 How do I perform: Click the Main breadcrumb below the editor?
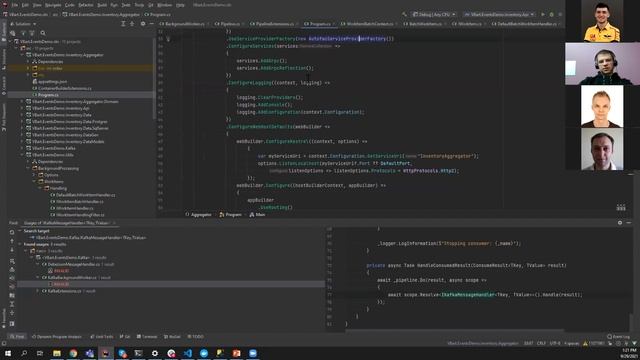[x=258, y=215]
